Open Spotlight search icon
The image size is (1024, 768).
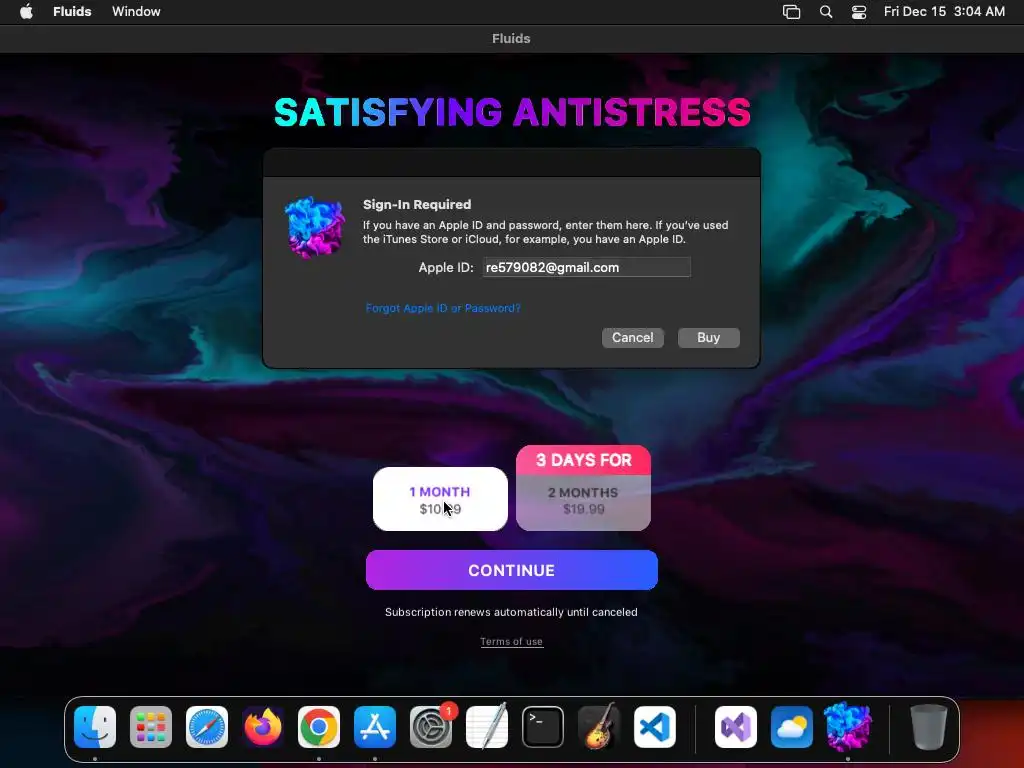[x=825, y=12]
